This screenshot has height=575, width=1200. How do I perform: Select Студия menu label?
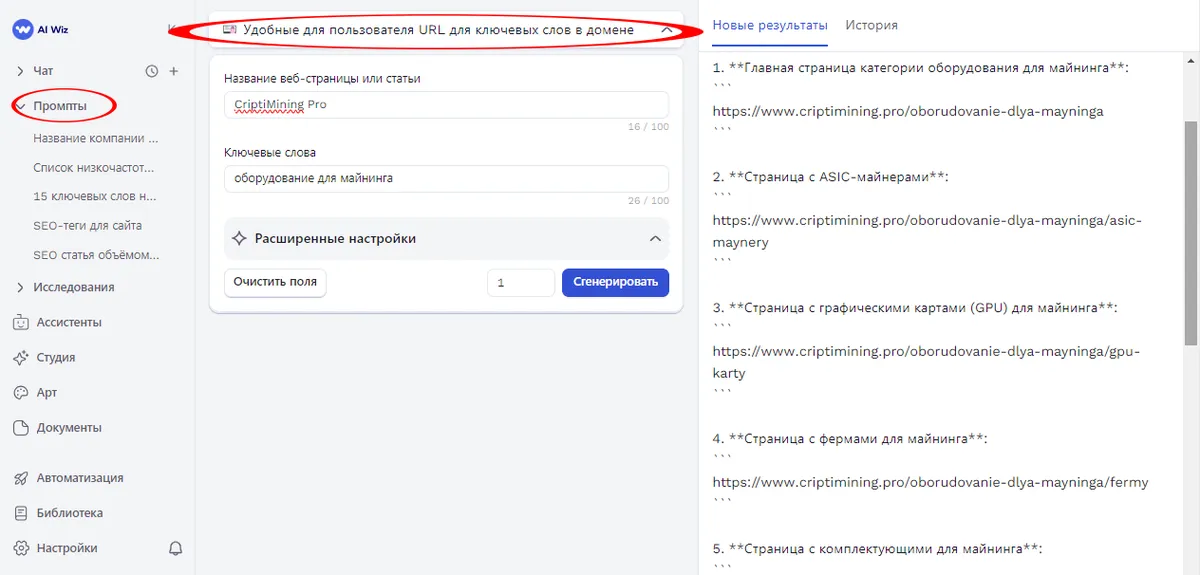(x=56, y=357)
